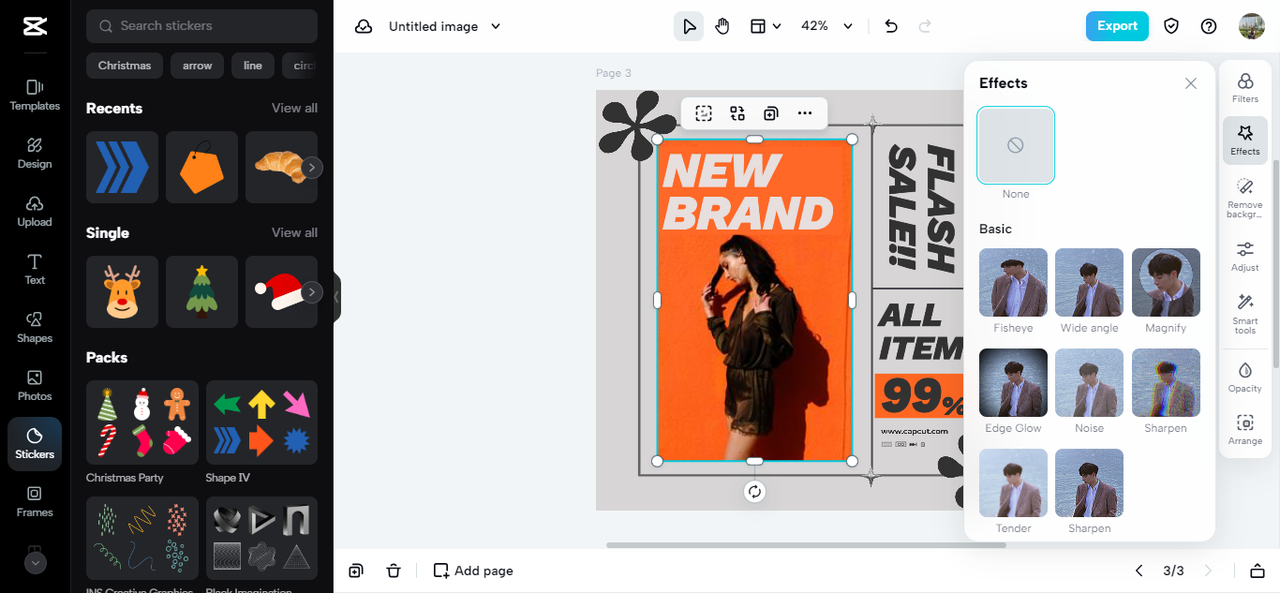The image size is (1280, 593).
Task: Pick the Santa hat sticker
Action: point(281,292)
